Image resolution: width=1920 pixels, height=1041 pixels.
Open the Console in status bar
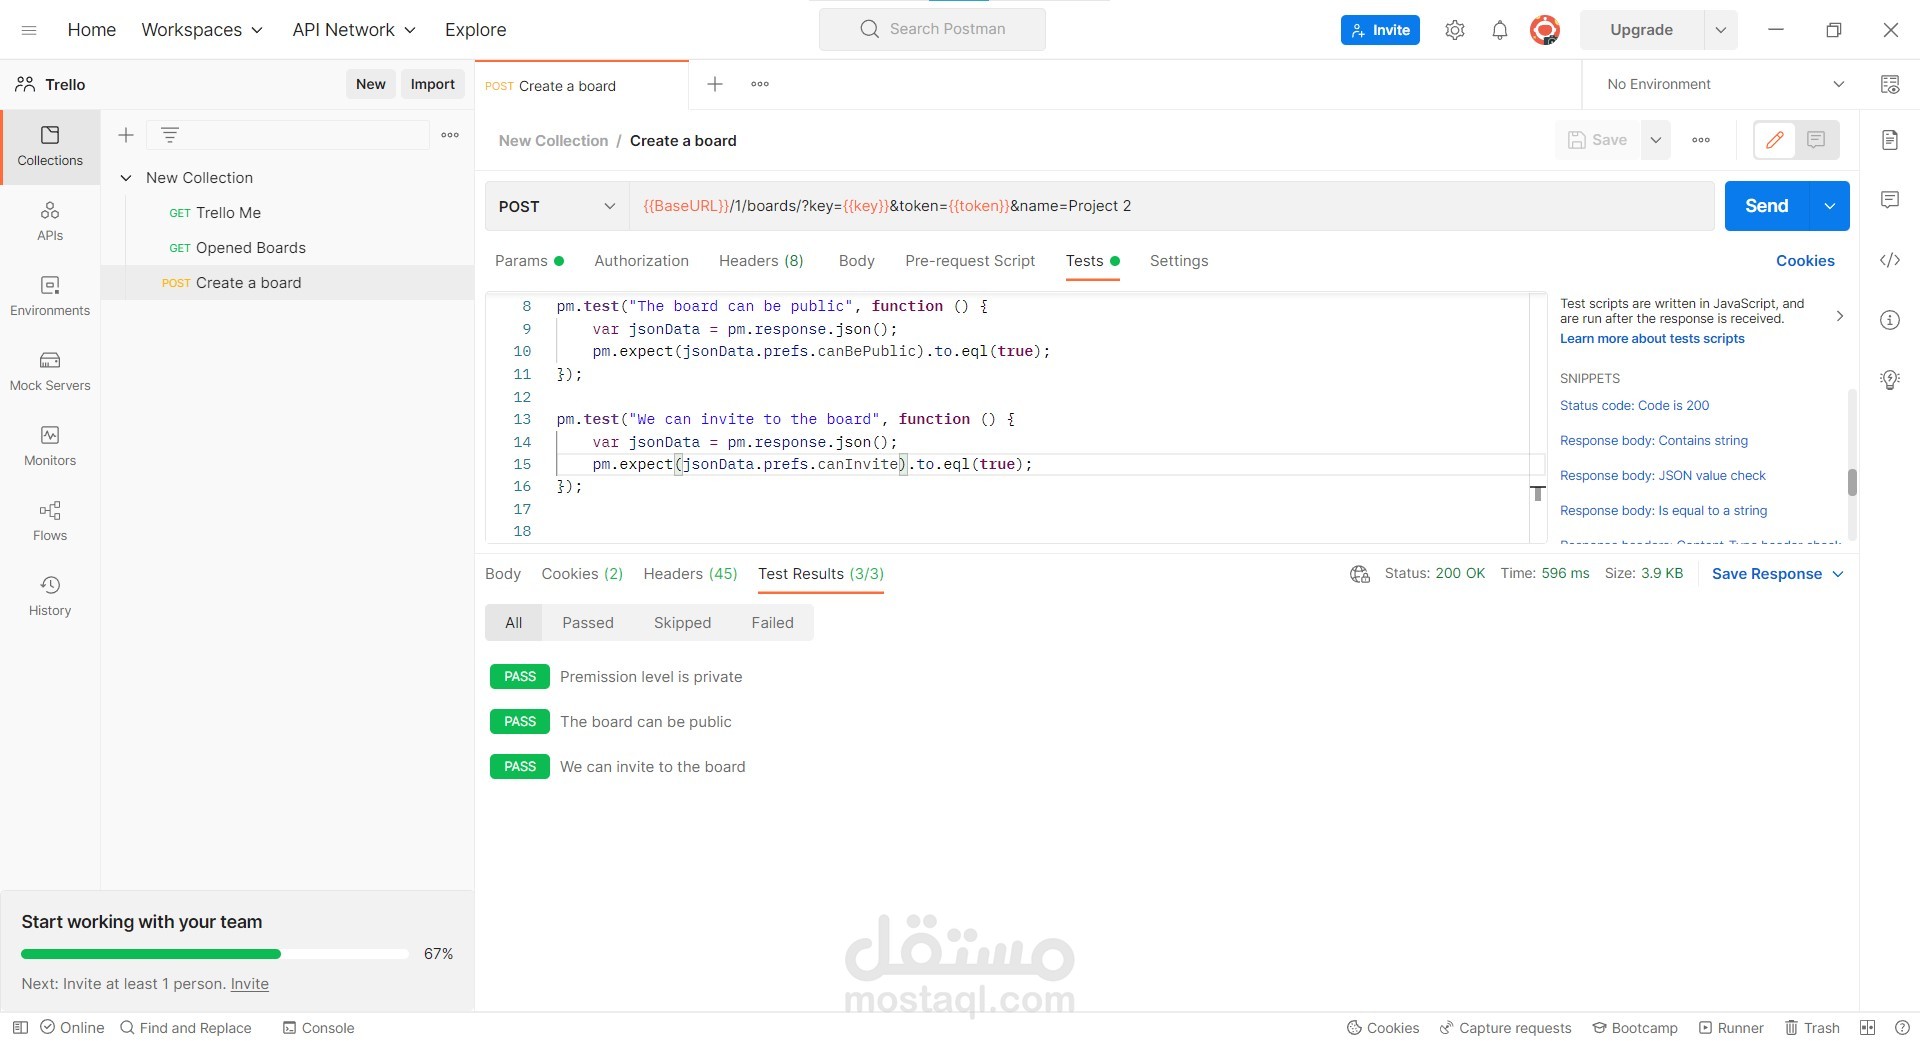tap(318, 1028)
